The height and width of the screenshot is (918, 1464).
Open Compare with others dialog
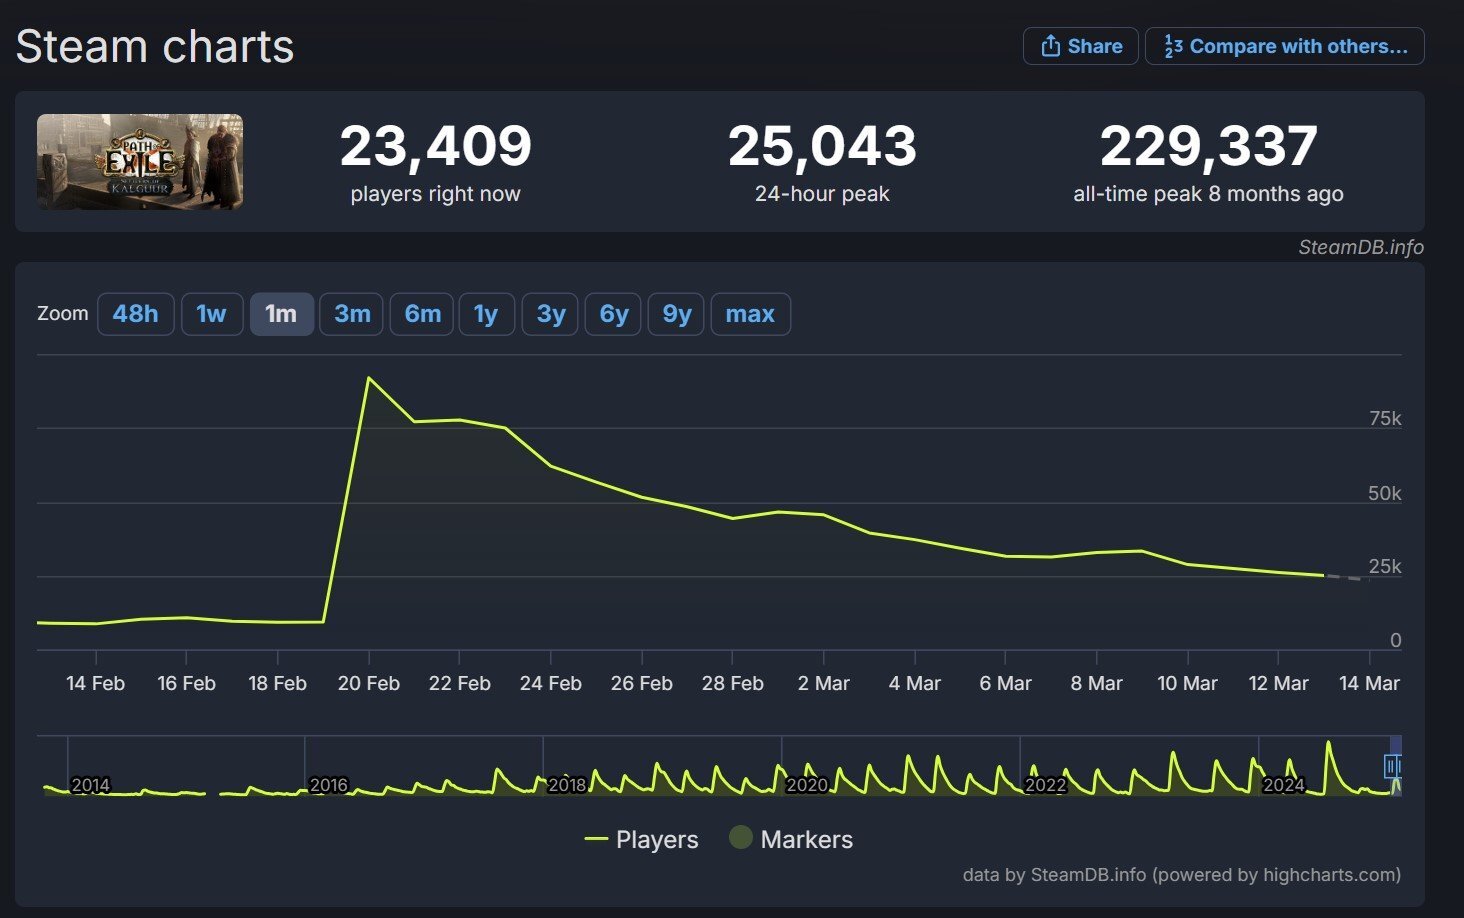[1285, 46]
